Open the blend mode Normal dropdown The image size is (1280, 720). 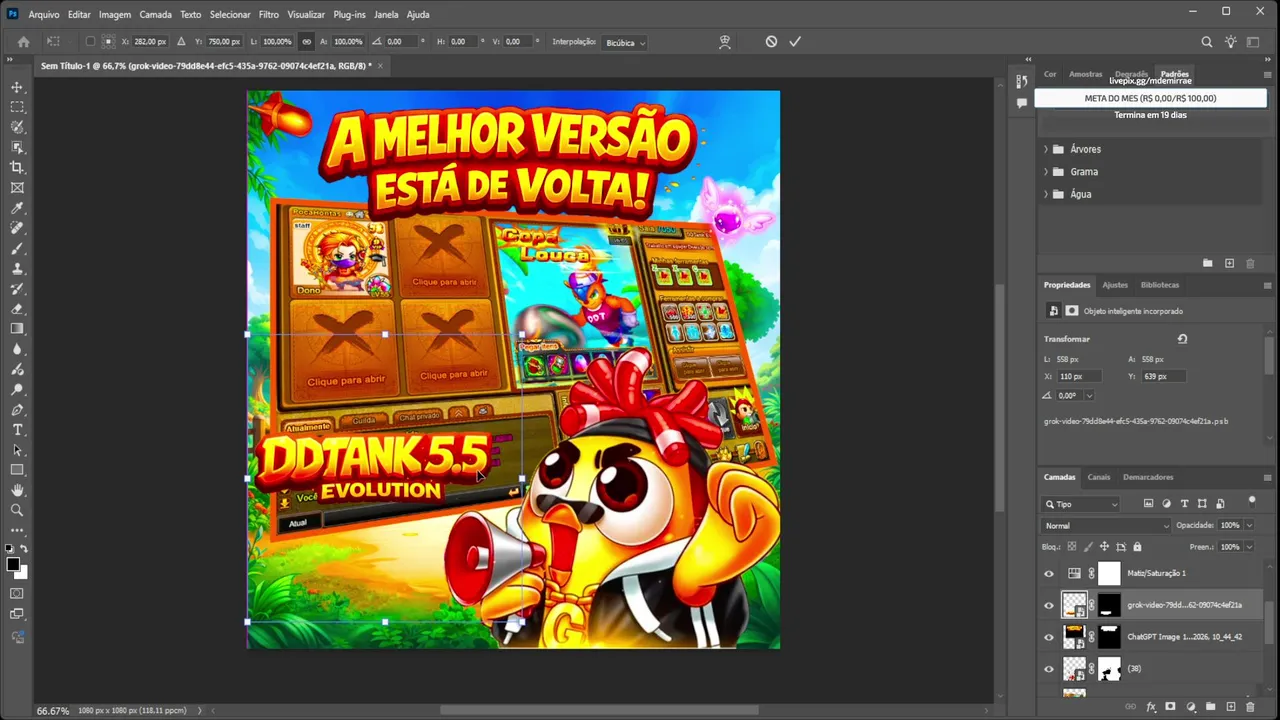[x=1106, y=526]
